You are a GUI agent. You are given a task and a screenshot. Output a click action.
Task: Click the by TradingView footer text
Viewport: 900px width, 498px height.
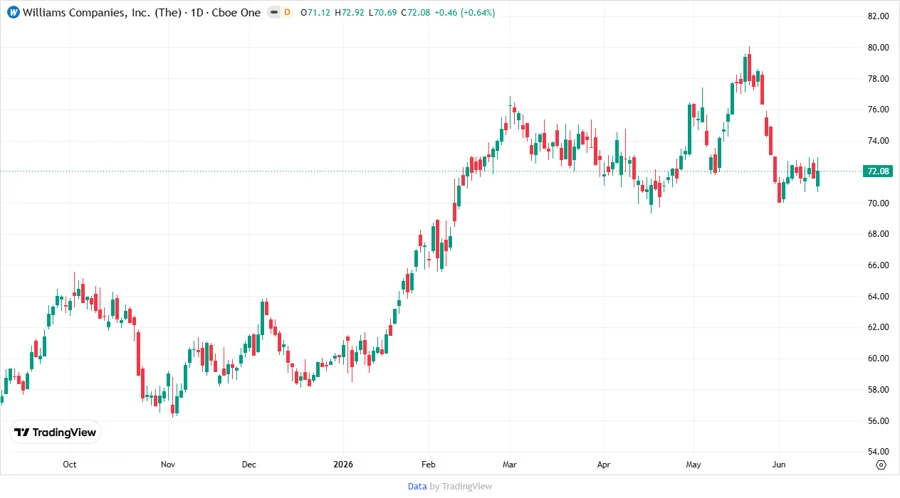(461, 486)
